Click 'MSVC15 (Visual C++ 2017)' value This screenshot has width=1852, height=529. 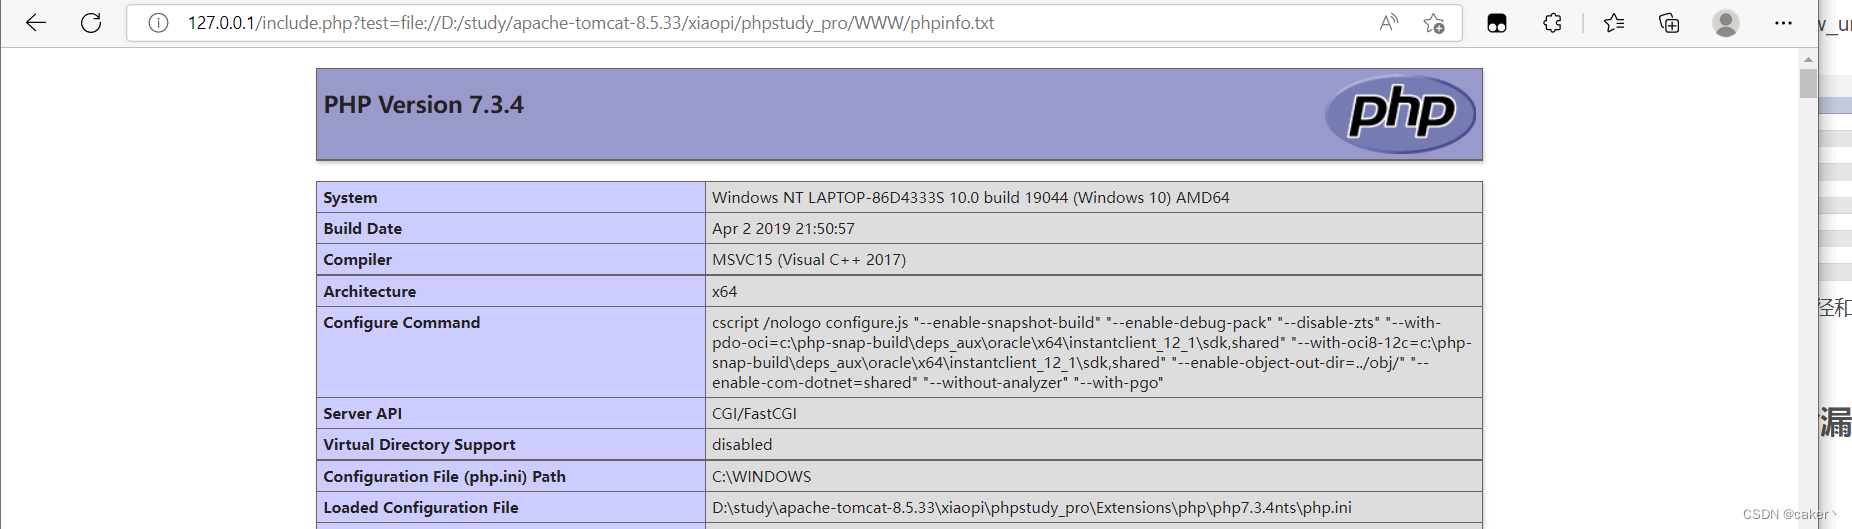coord(809,260)
